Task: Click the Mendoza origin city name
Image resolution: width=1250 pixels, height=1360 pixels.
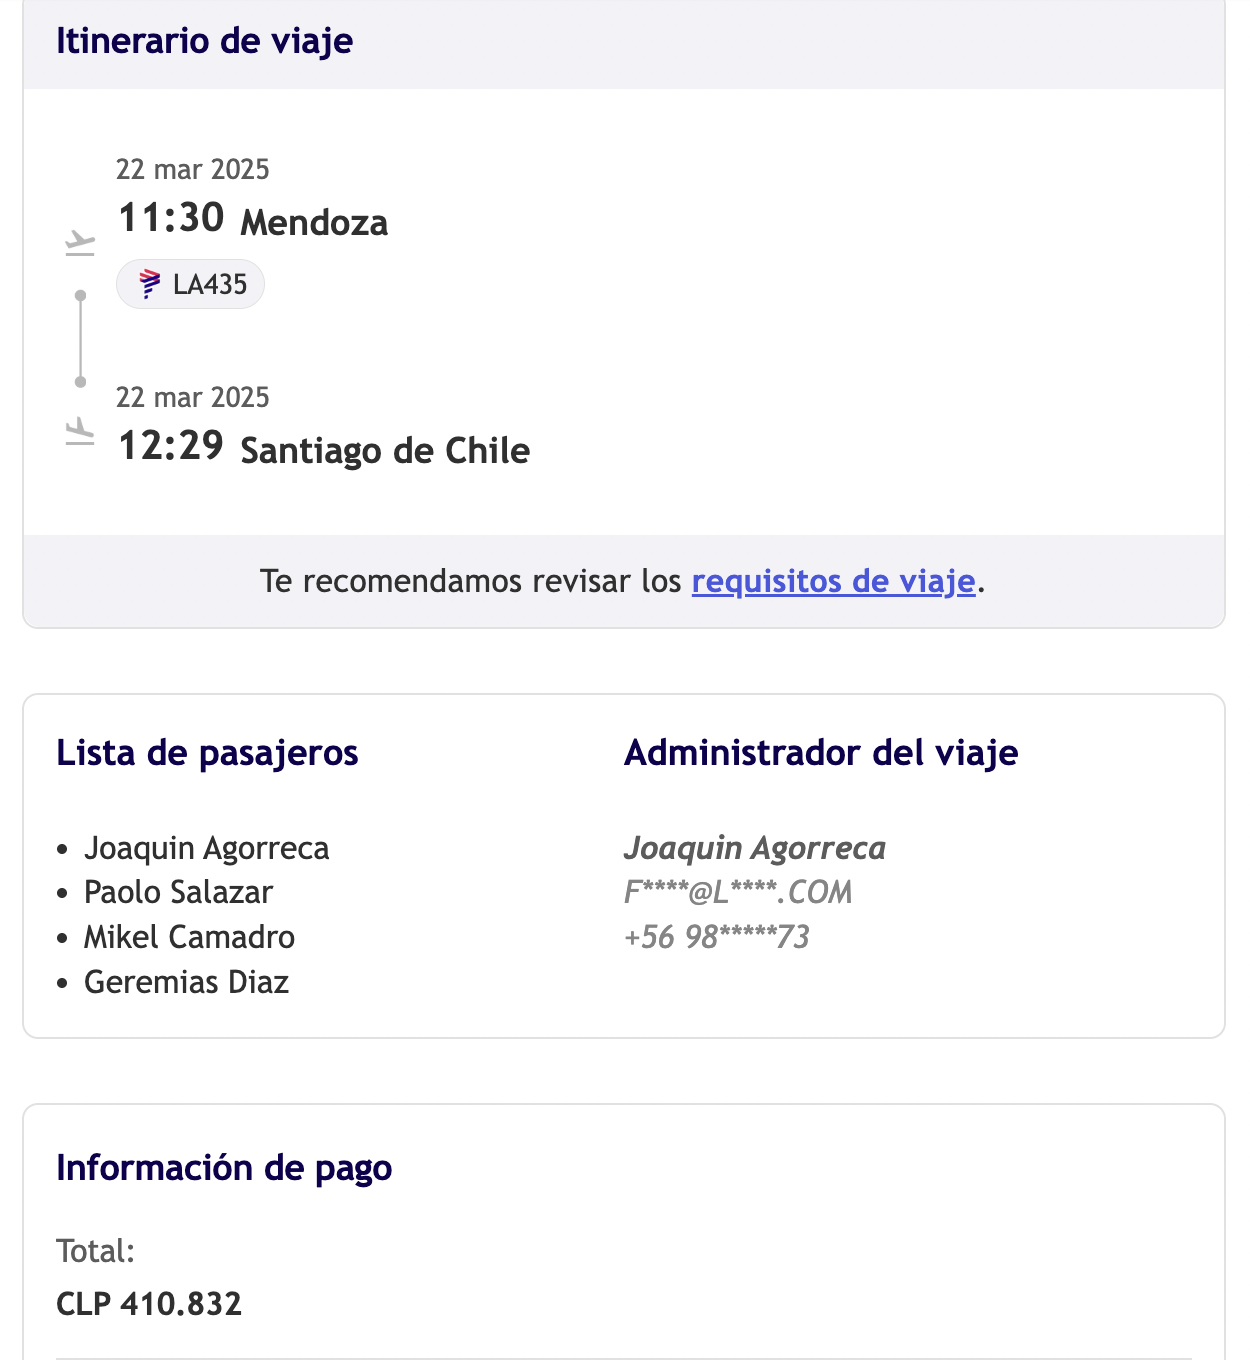Action: pos(314,222)
